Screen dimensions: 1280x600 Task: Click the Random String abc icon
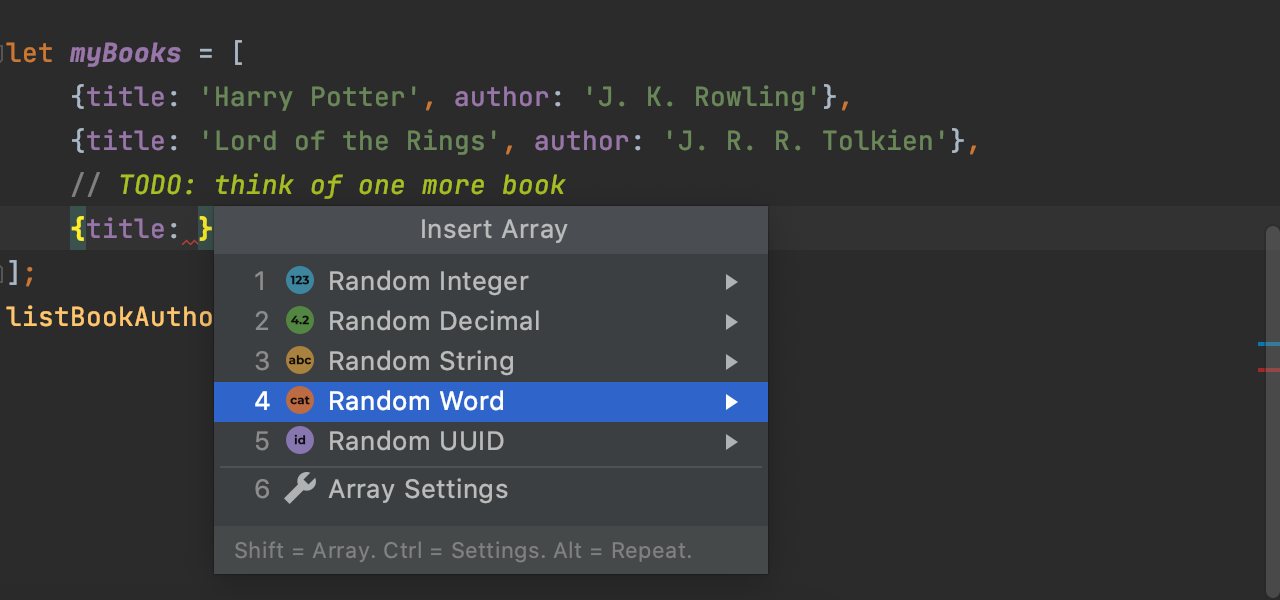[x=300, y=361]
